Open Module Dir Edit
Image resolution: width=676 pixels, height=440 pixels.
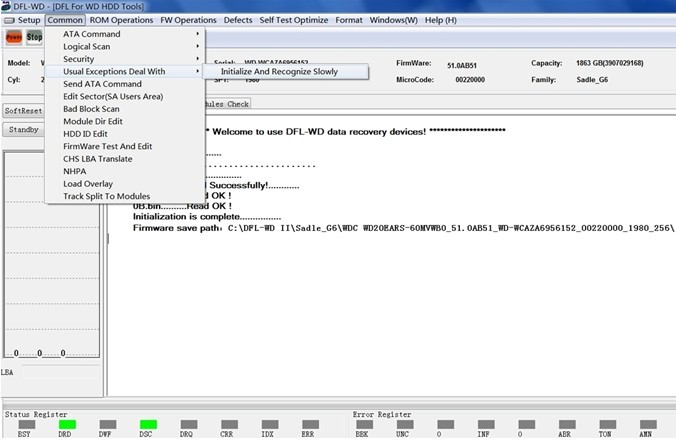click(x=125, y=122)
